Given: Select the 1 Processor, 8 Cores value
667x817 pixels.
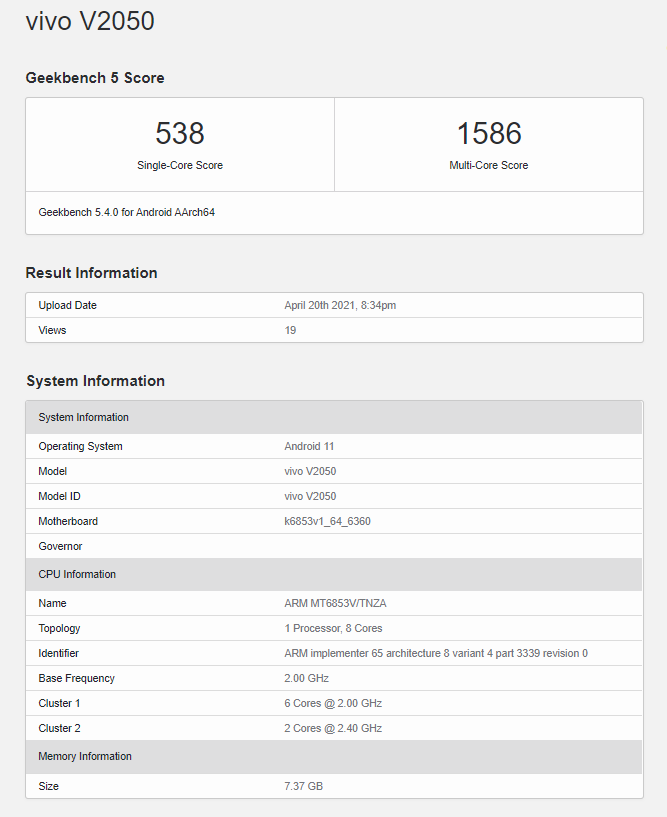Looking at the screenshot, I should click(x=334, y=628).
